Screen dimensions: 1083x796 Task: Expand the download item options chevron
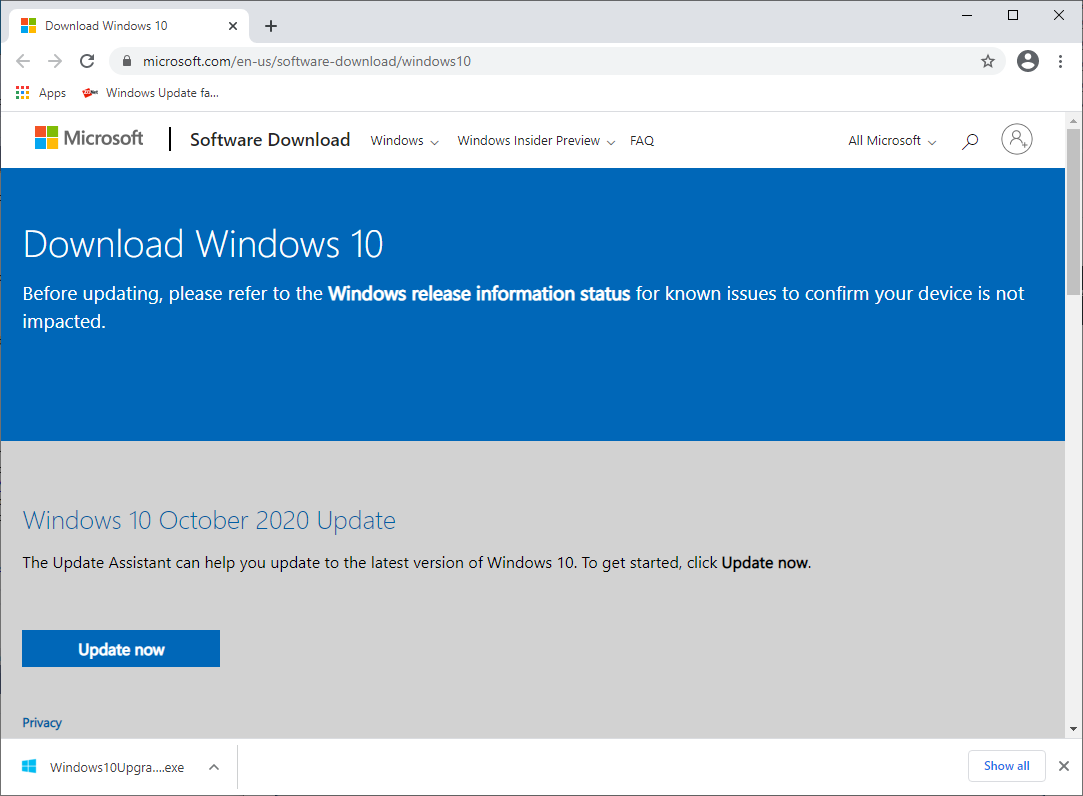pos(214,767)
